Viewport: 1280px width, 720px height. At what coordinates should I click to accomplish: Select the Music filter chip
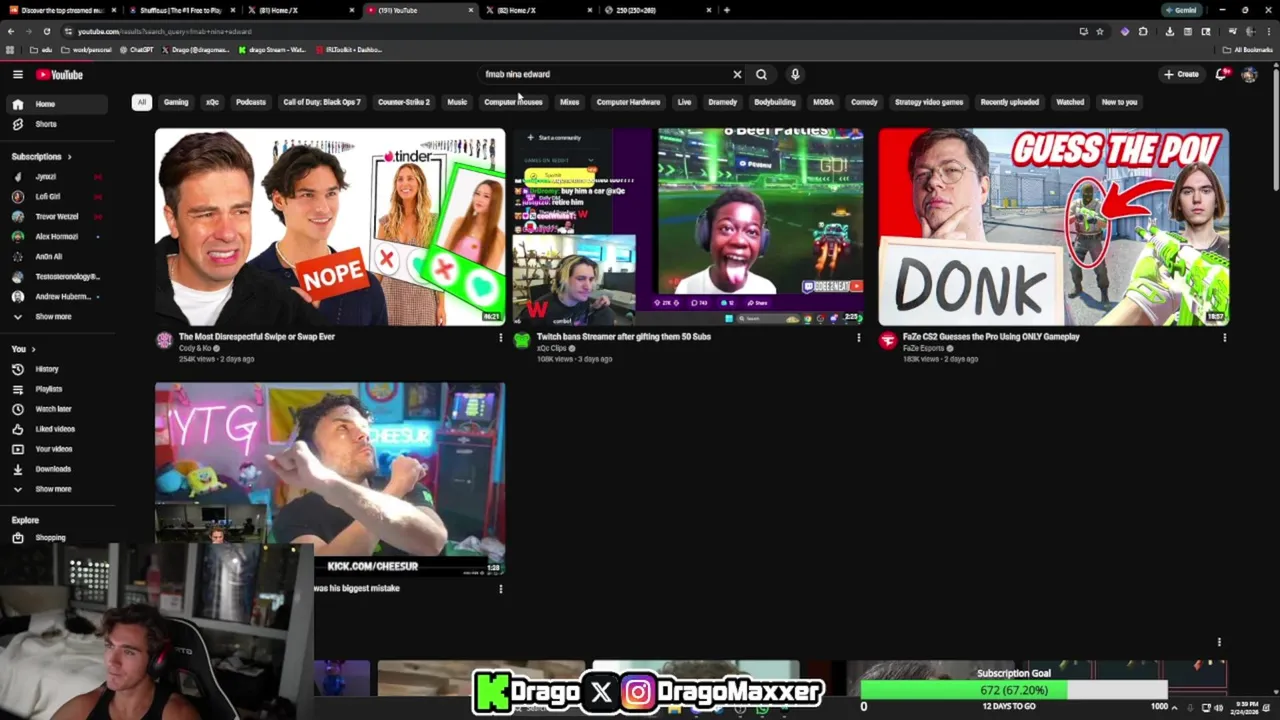(457, 102)
